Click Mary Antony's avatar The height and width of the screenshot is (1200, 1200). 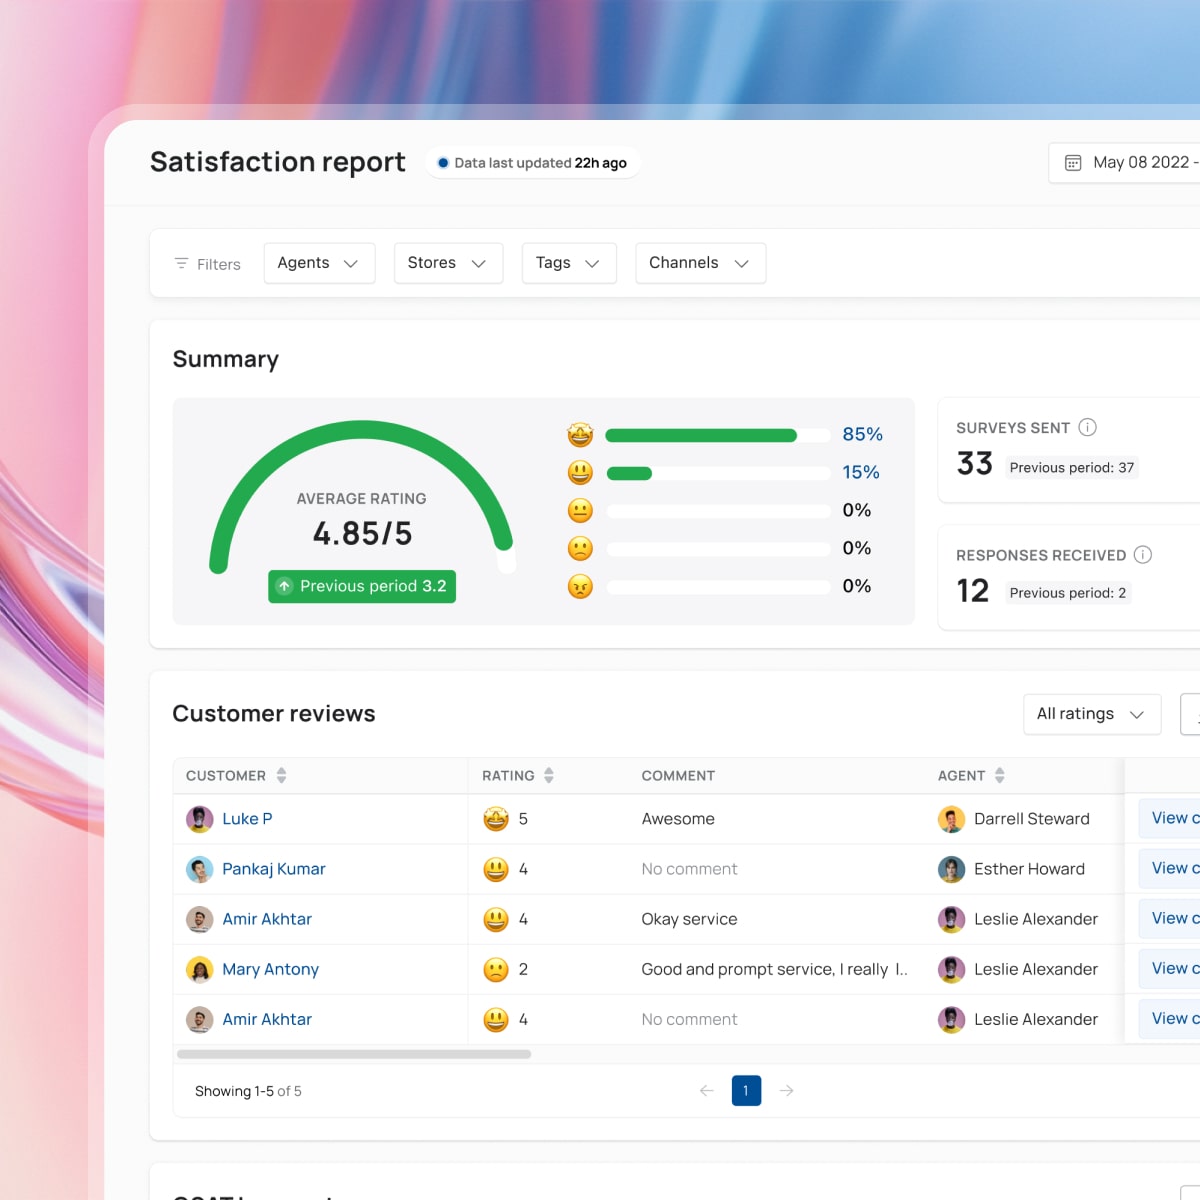click(x=200, y=969)
